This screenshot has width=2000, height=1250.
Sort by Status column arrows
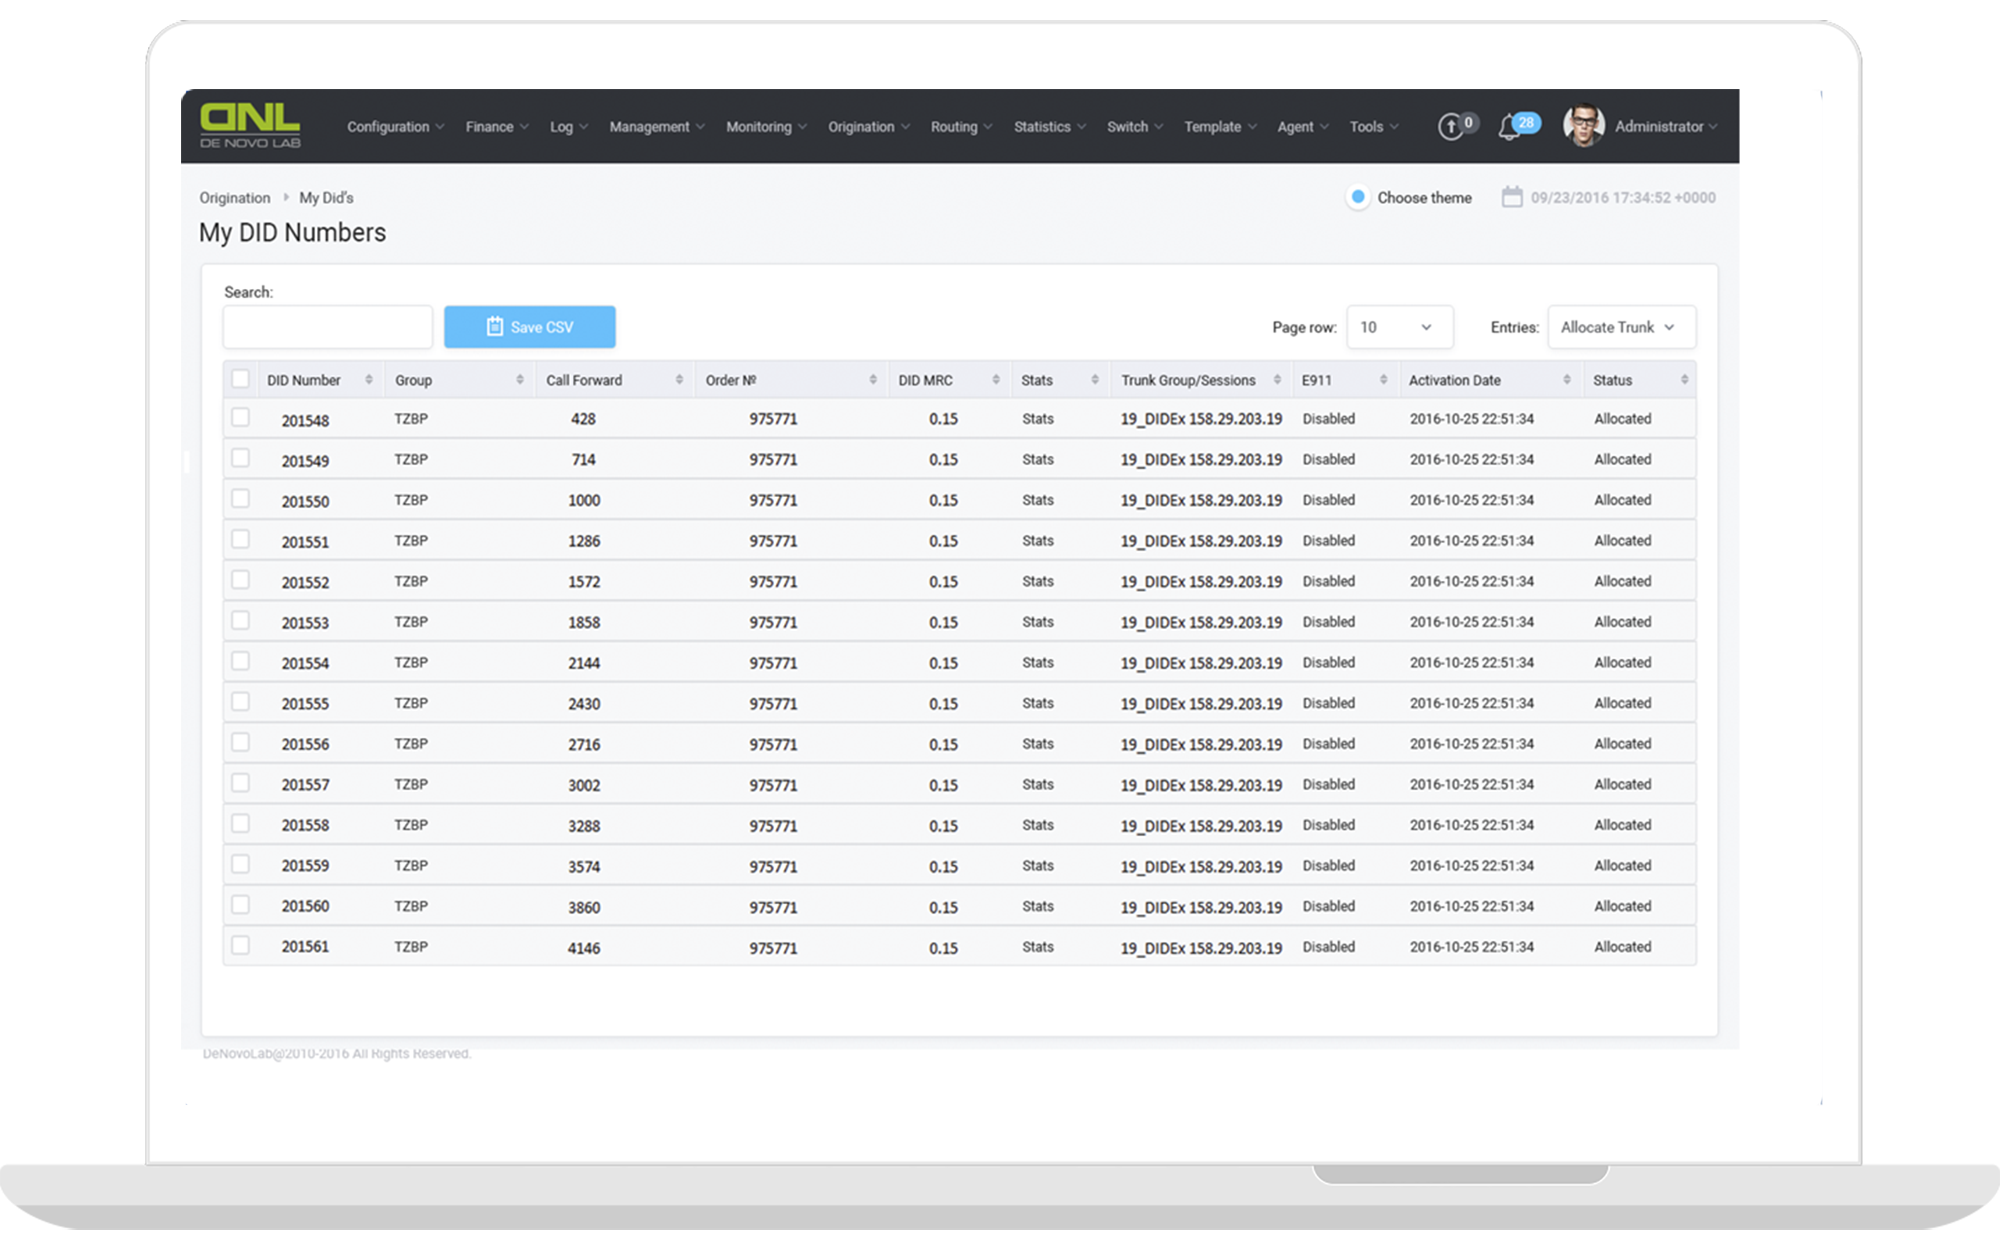pyautogui.click(x=1685, y=380)
